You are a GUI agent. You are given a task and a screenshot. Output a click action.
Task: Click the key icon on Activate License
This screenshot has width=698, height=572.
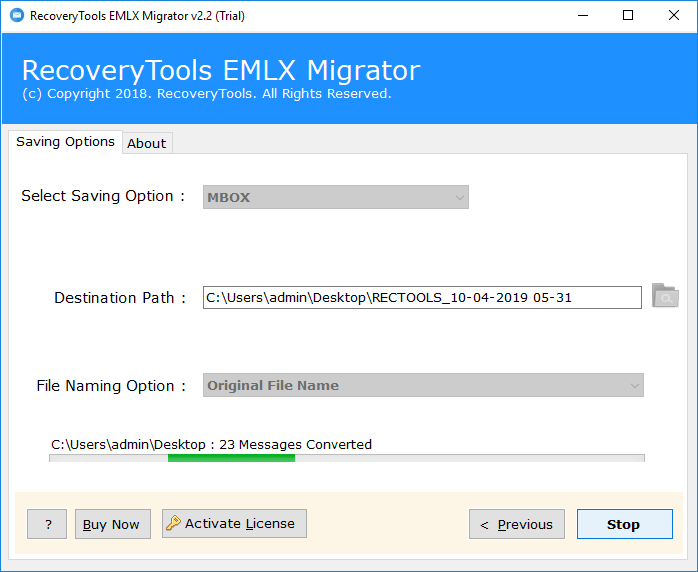click(173, 523)
